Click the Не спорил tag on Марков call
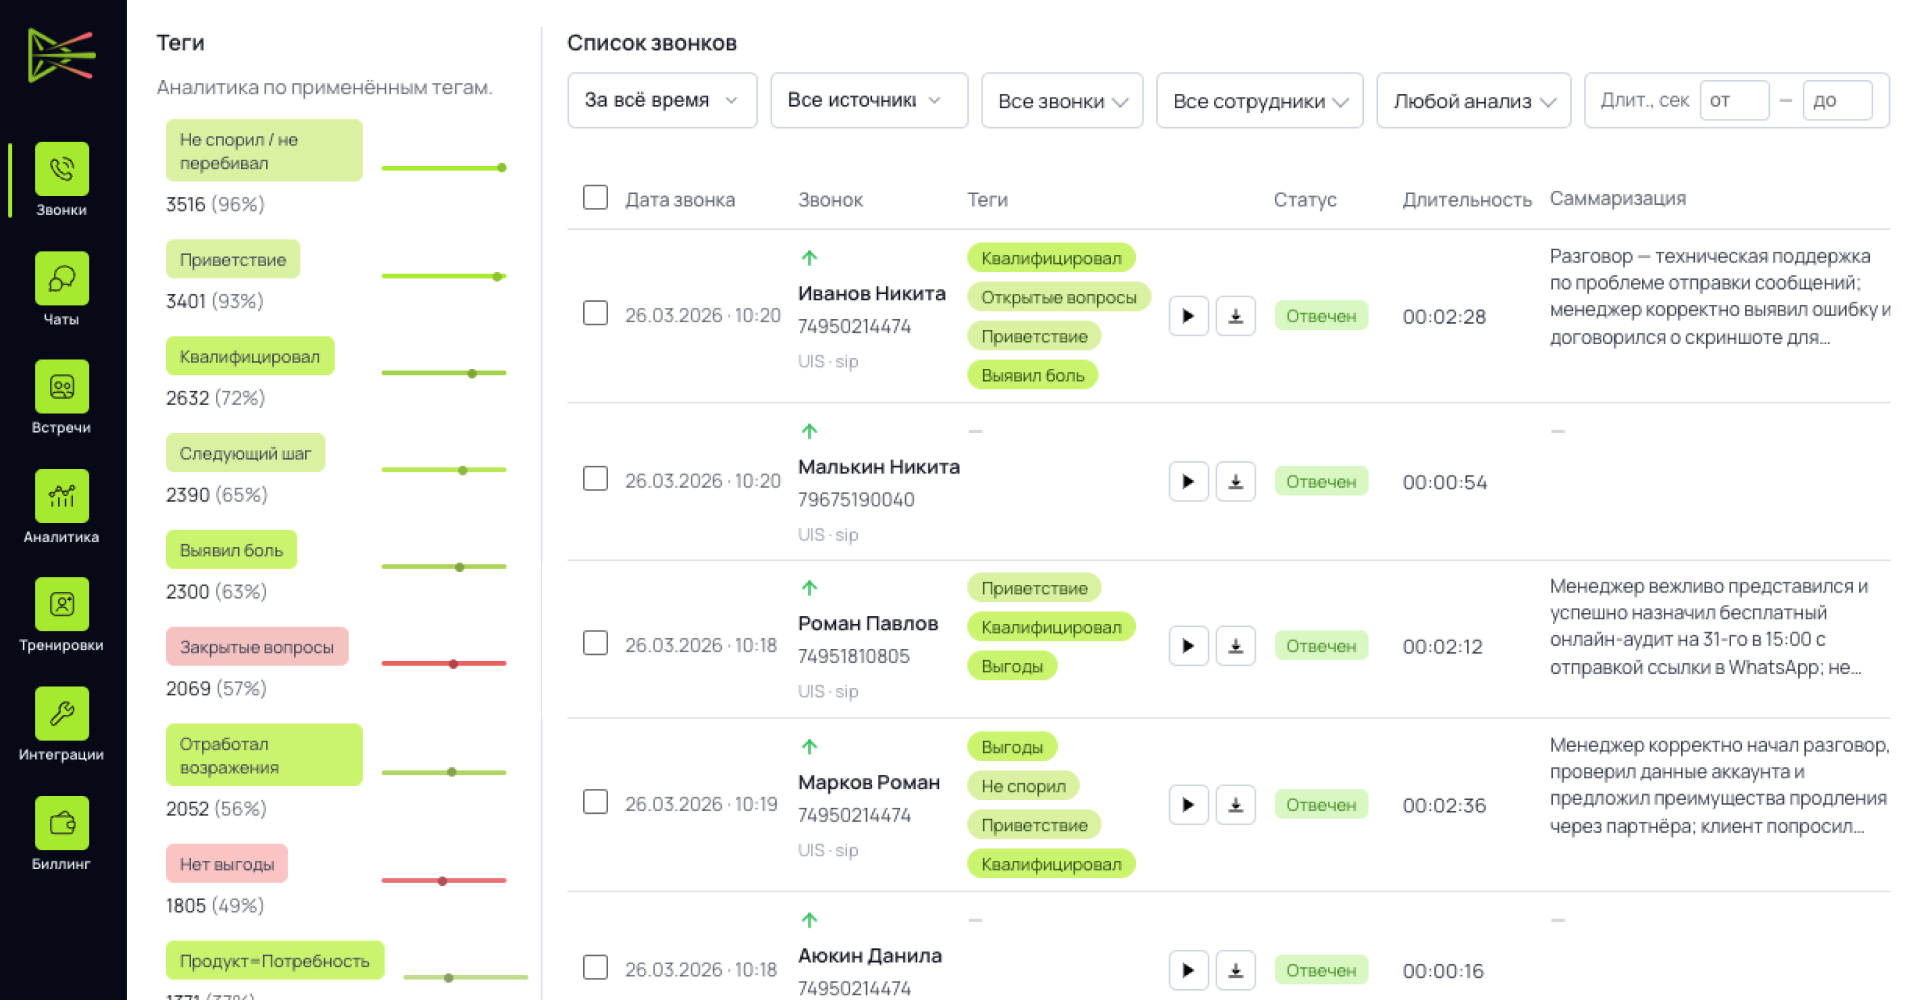Screen dimensions: 1920x1000 1023,786
